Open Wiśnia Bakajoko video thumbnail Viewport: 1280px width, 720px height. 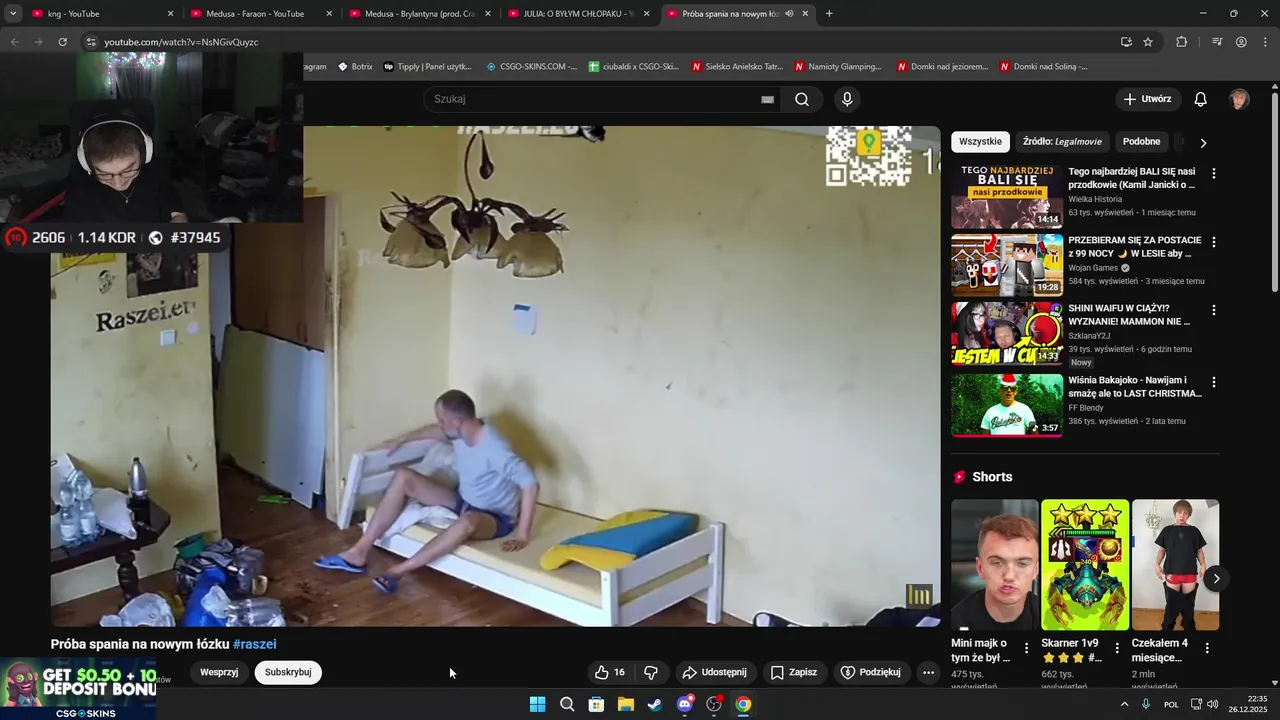pos(1007,405)
